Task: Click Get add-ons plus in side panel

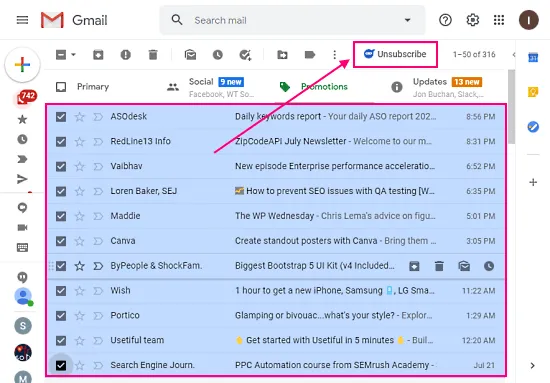Action: click(x=533, y=182)
